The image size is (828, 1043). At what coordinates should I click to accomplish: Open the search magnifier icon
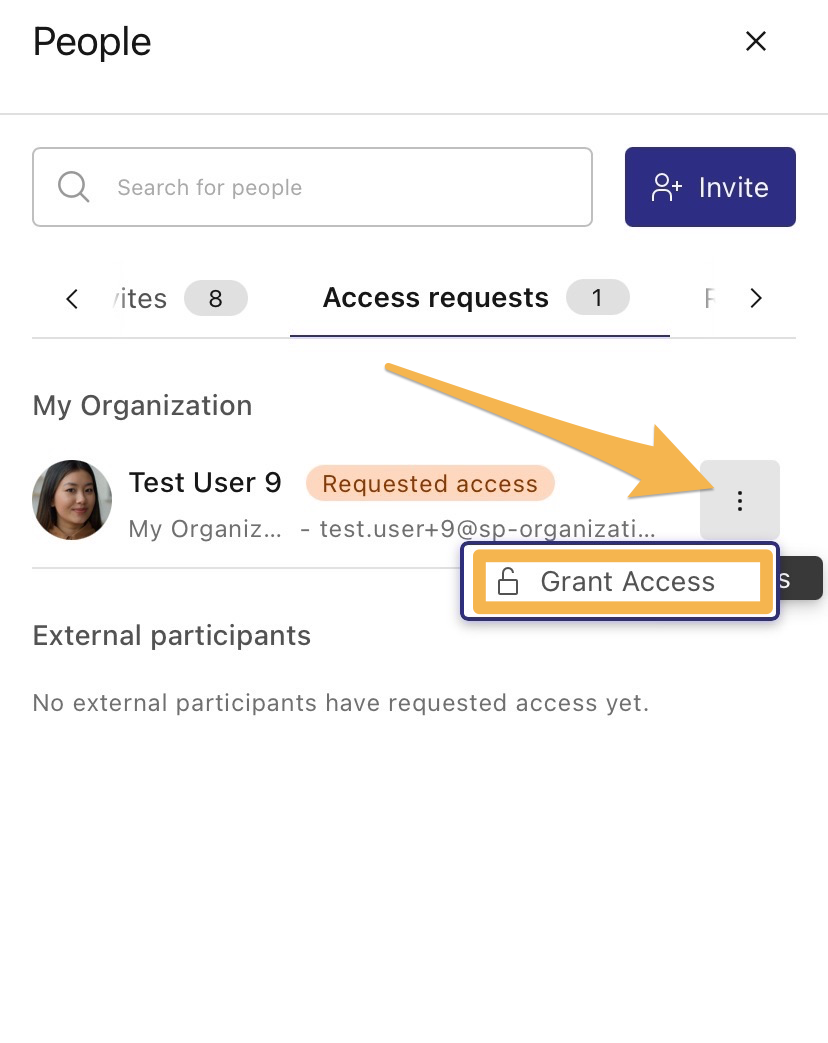click(x=73, y=187)
